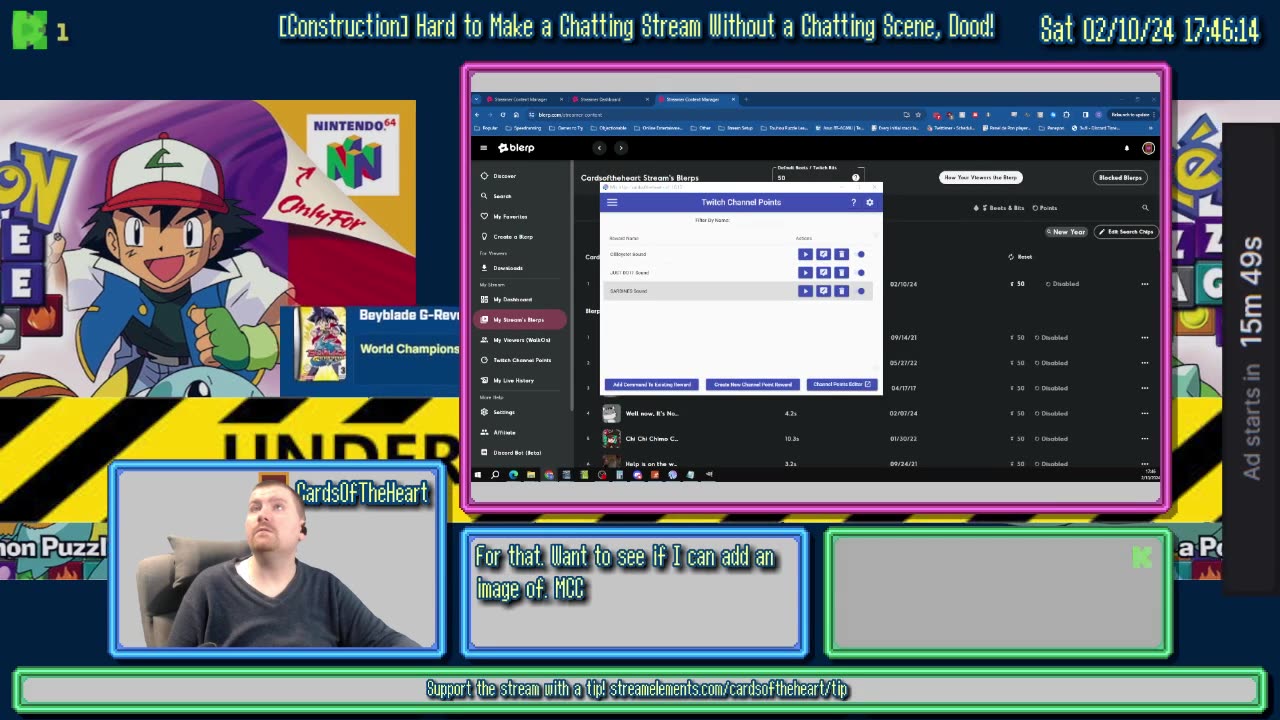Viewport: 1280px width, 720px height.
Task: Toggle the JUST DO IT Sound status dot
Action: click(x=861, y=272)
